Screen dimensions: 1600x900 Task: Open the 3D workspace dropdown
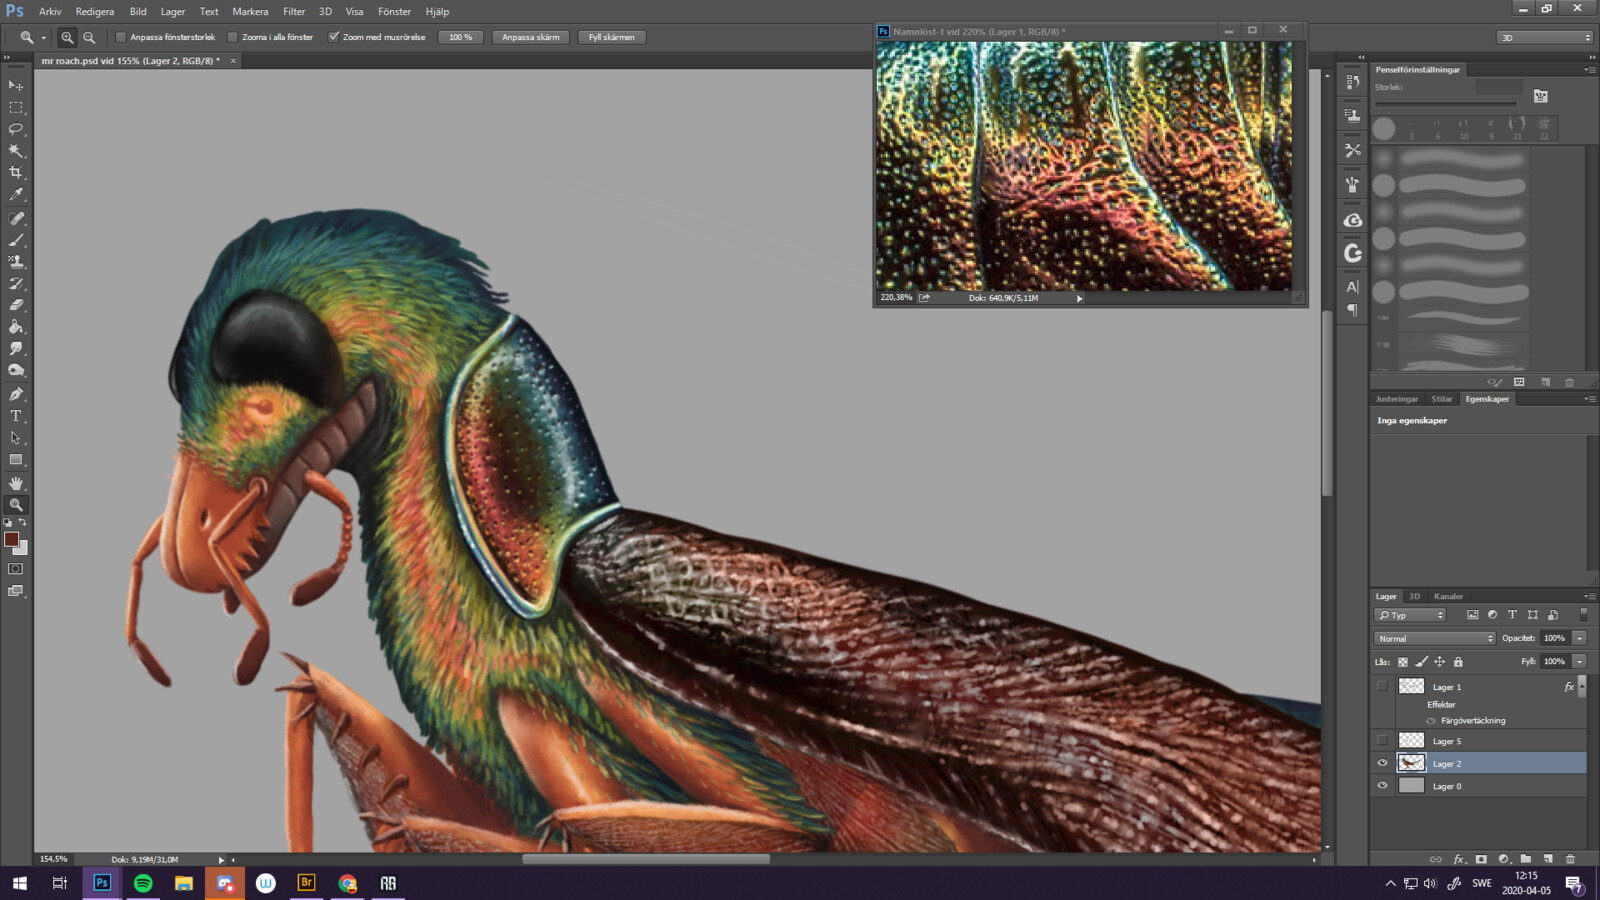coord(1545,37)
